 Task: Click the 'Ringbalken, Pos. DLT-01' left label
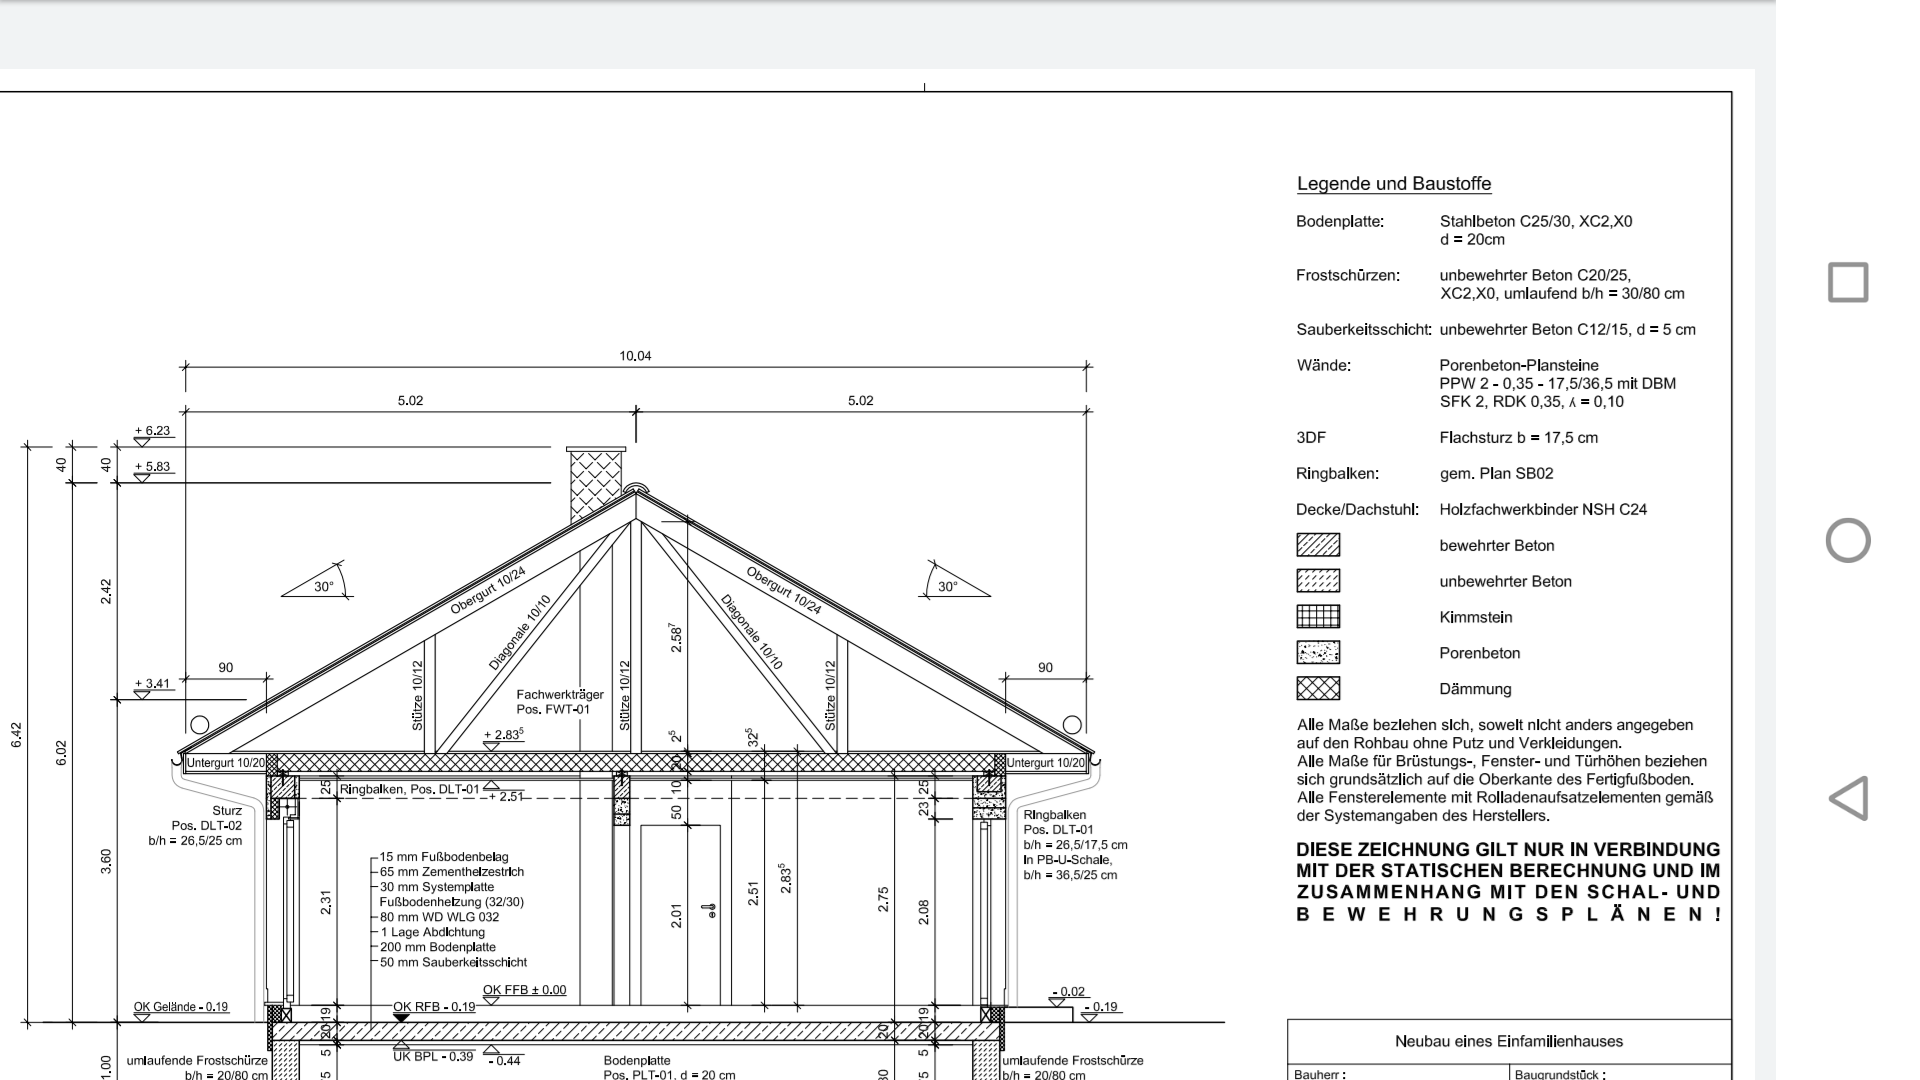click(410, 789)
